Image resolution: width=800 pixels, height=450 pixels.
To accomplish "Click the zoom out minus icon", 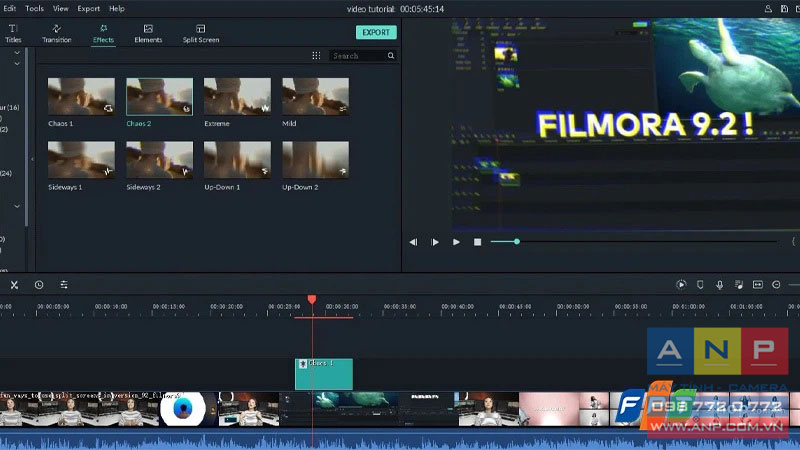I will 776,285.
